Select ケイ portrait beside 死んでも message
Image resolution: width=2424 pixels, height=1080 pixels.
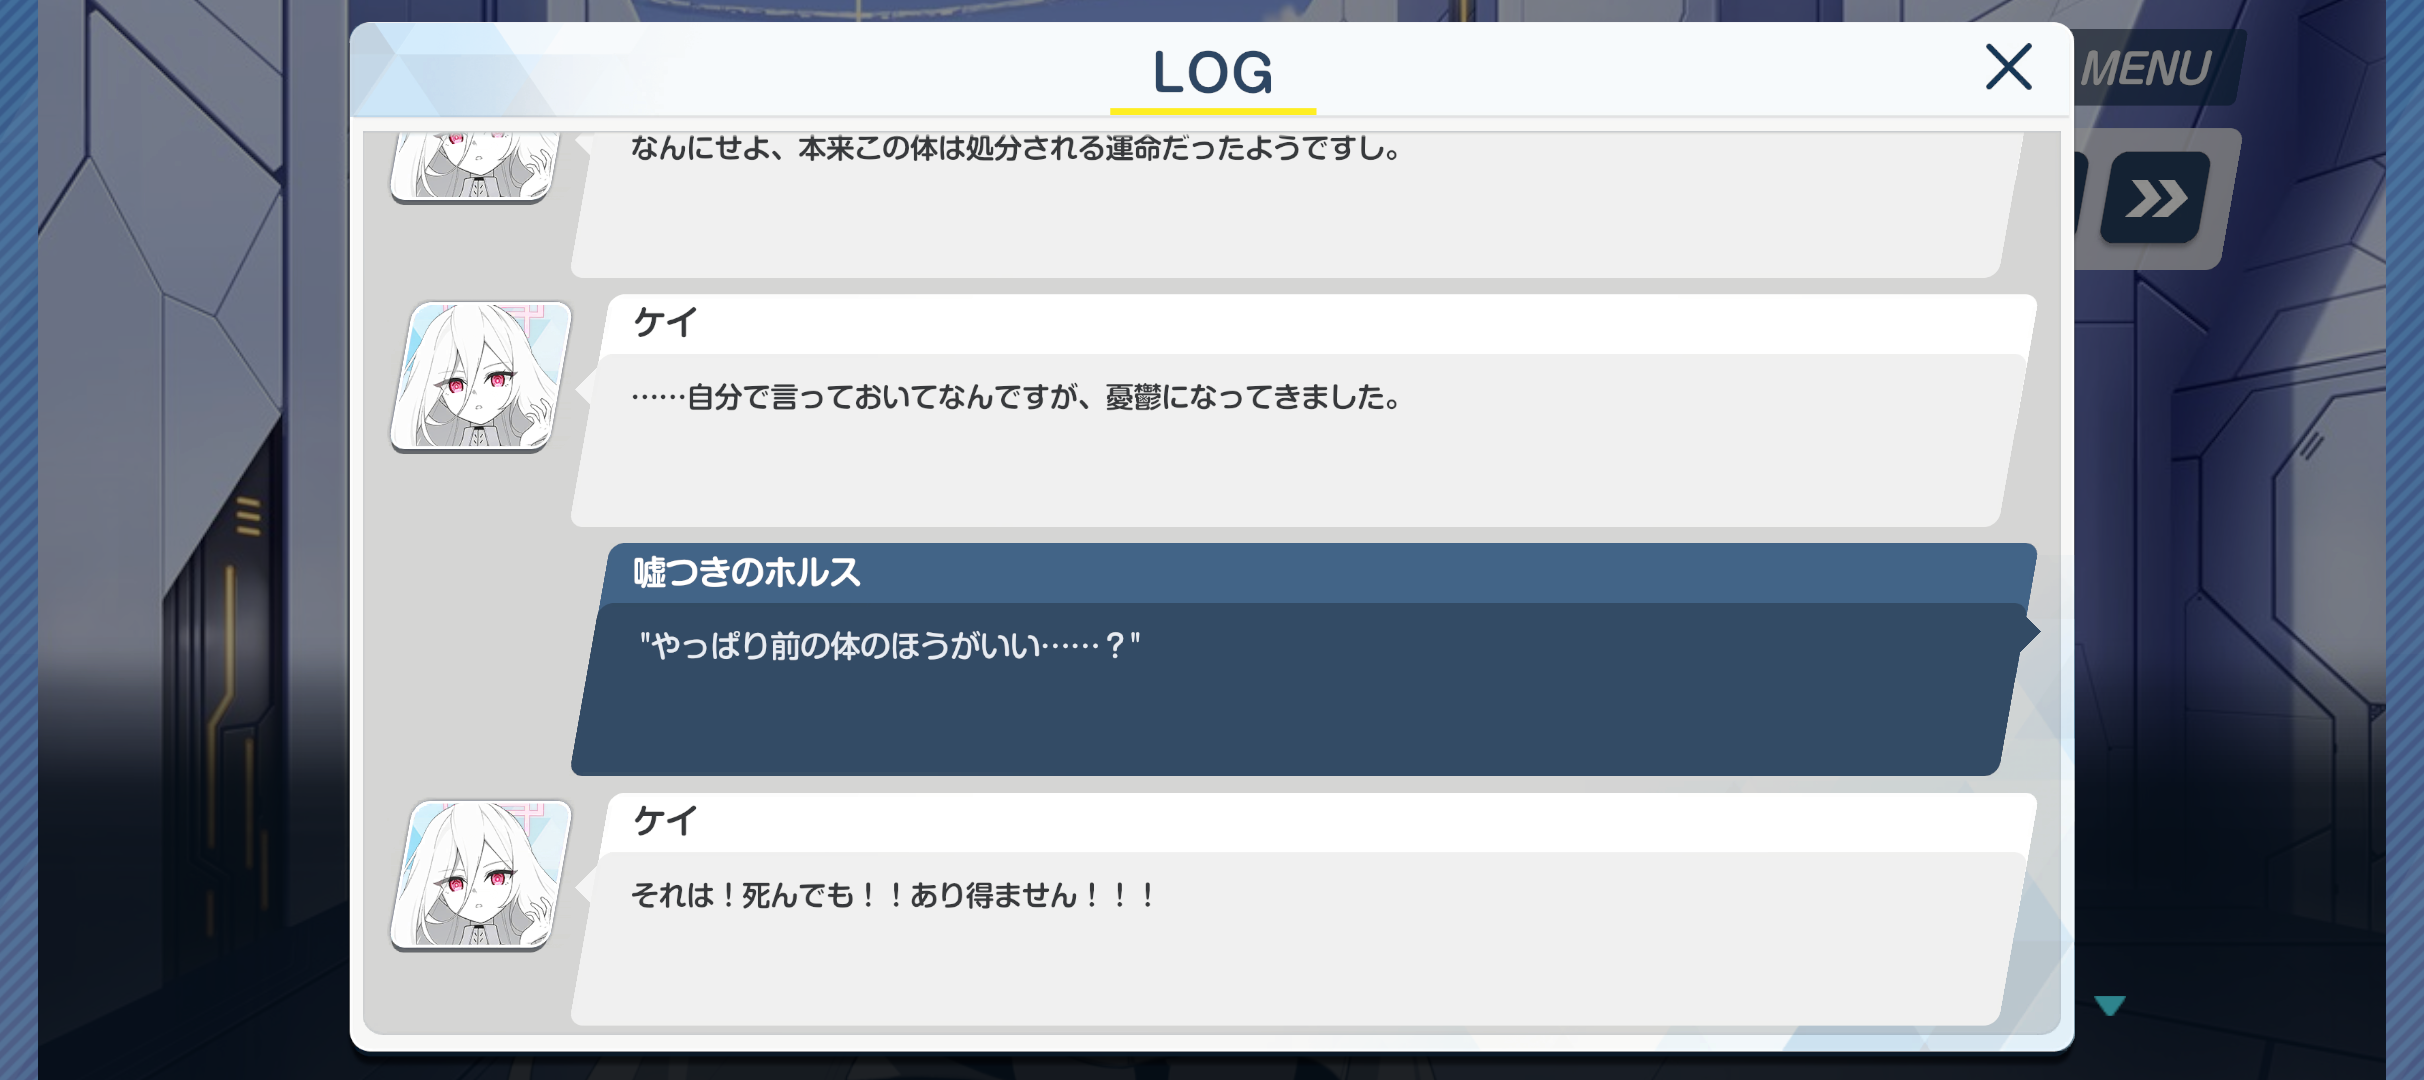point(481,875)
